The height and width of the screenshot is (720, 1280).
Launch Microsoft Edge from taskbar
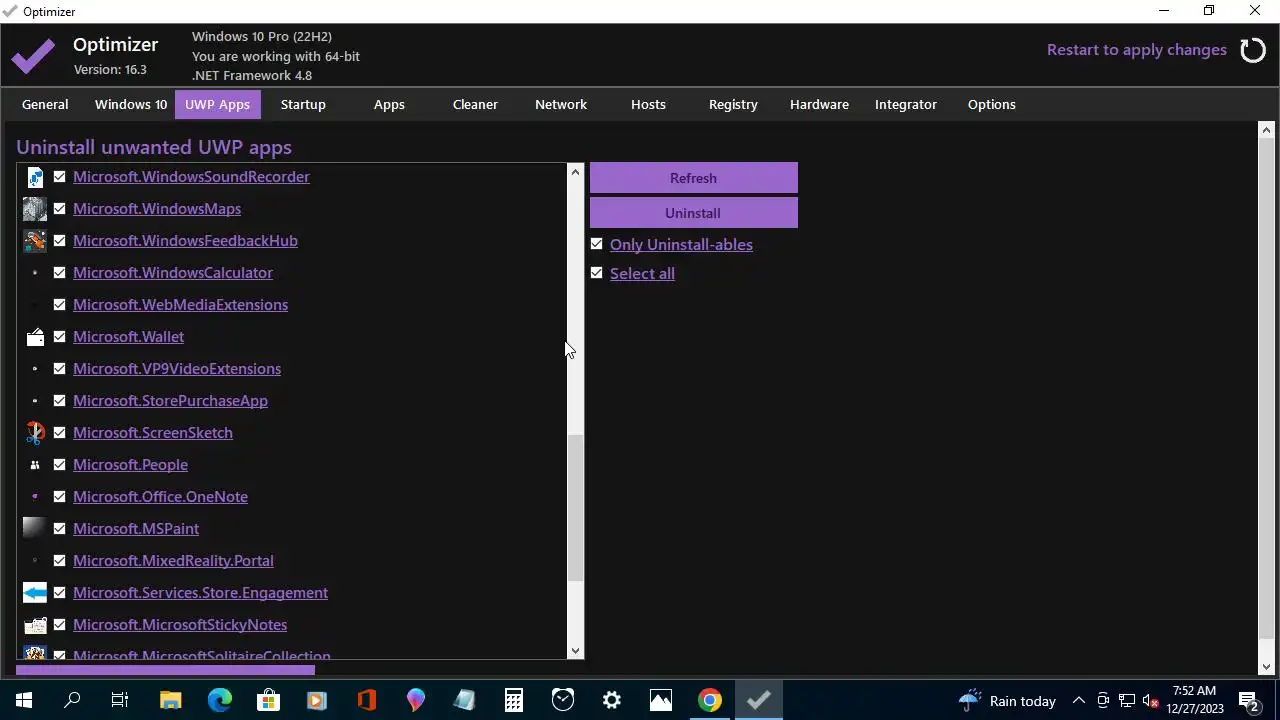219,700
